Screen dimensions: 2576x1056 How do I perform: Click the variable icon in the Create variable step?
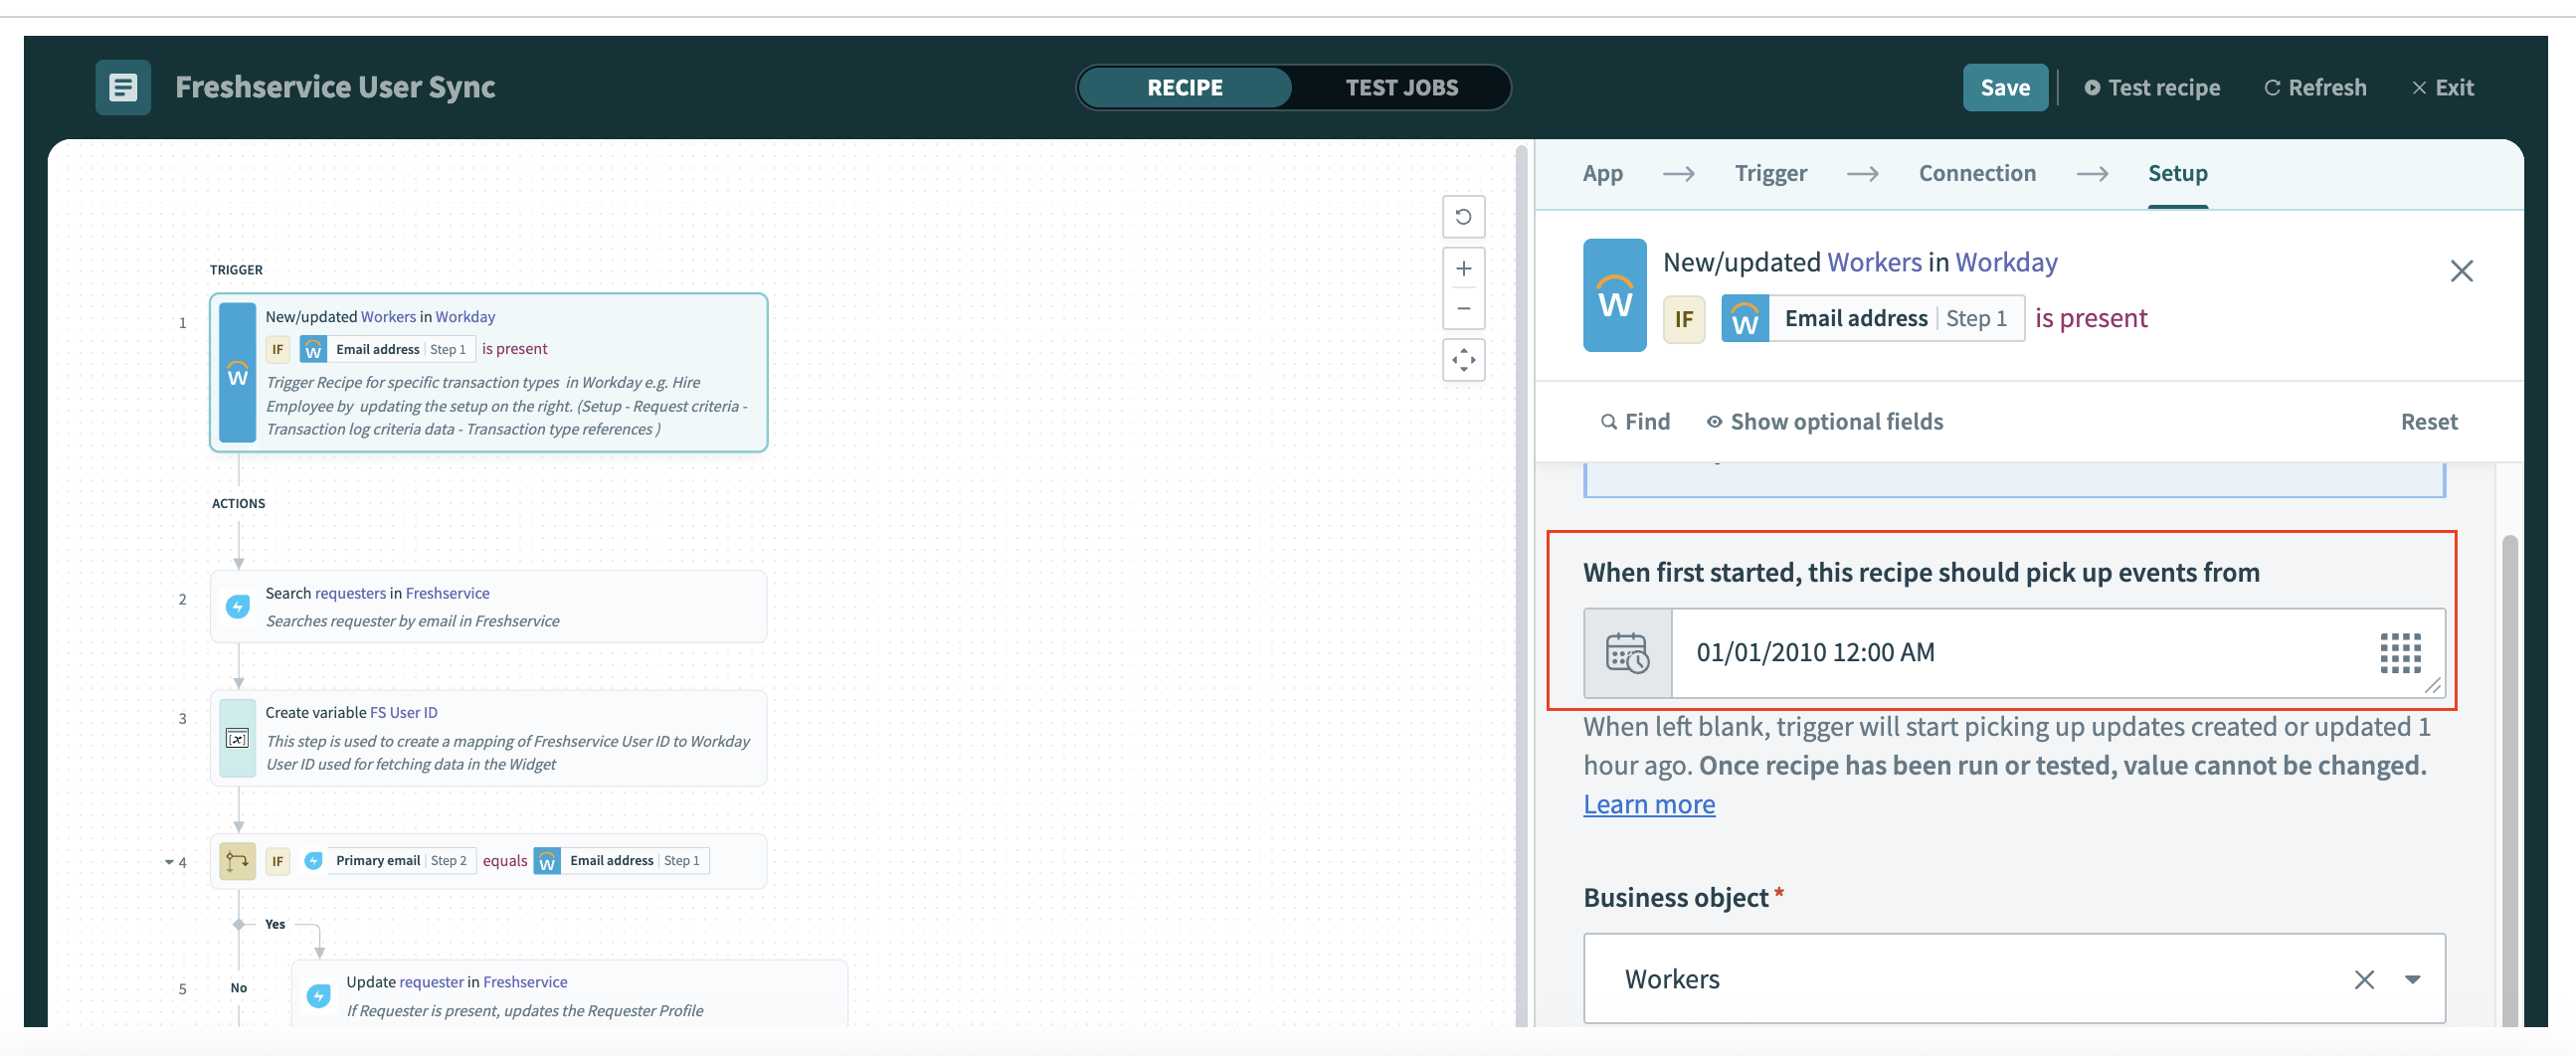click(238, 738)
